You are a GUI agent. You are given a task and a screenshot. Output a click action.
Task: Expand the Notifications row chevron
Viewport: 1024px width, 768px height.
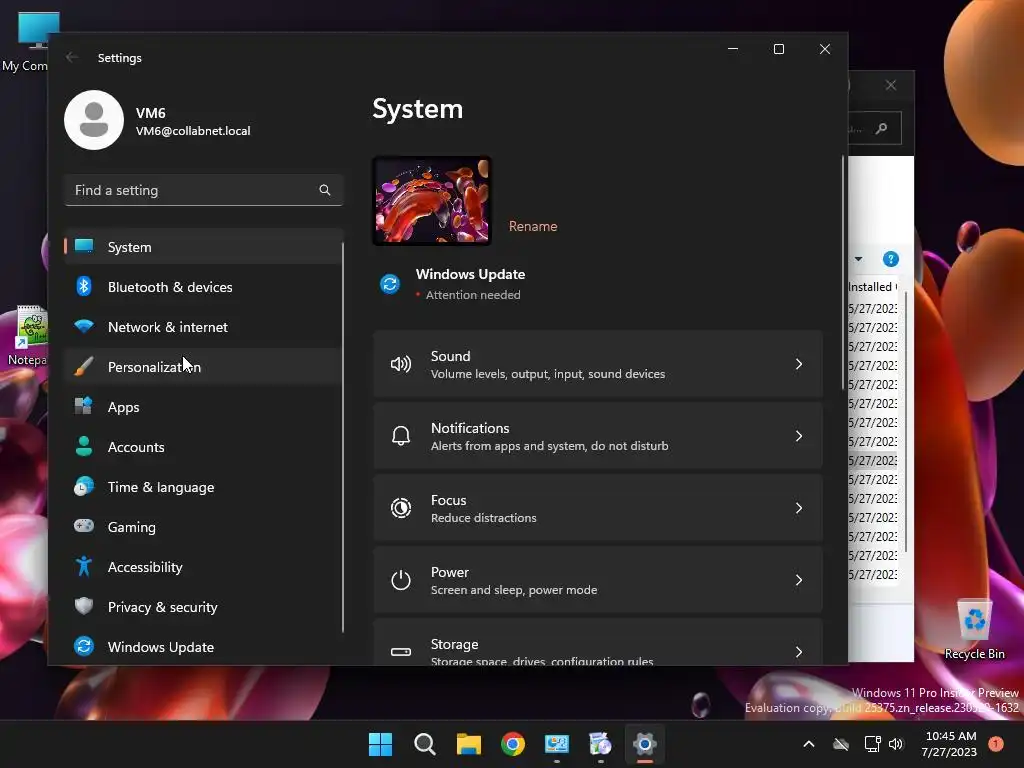coord(799,436)
